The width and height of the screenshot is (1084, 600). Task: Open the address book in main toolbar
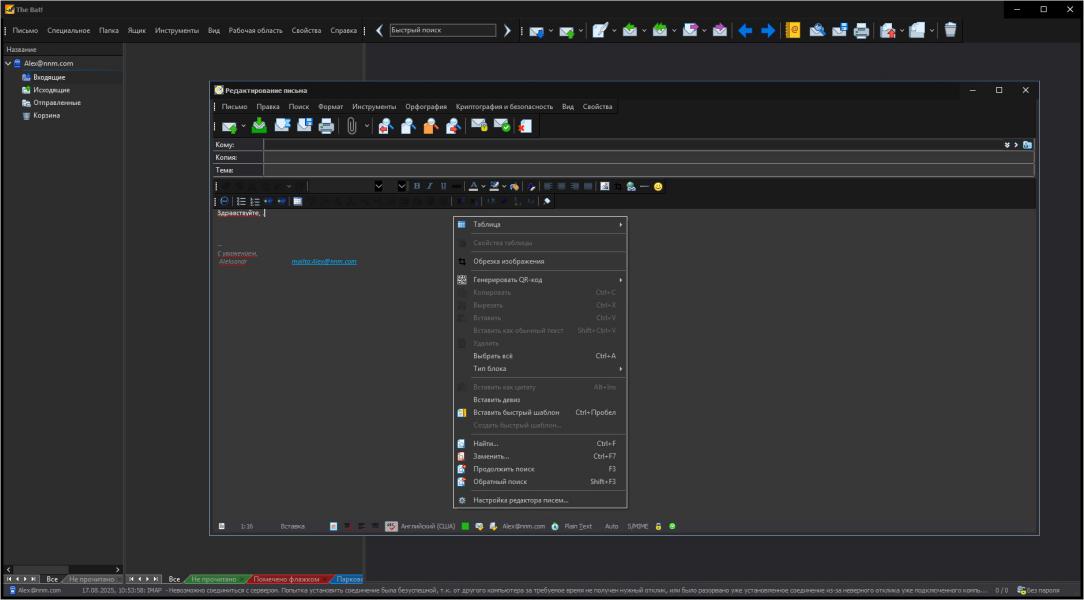click(793, 31)
